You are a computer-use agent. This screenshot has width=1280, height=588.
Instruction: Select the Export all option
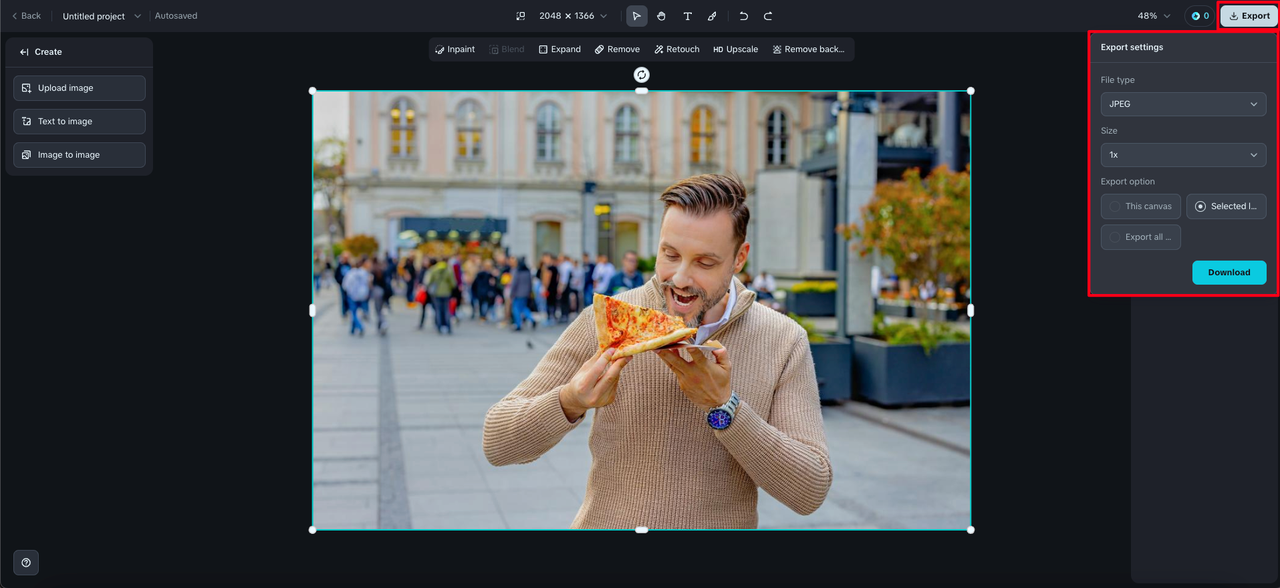[x=1140, y=237]
